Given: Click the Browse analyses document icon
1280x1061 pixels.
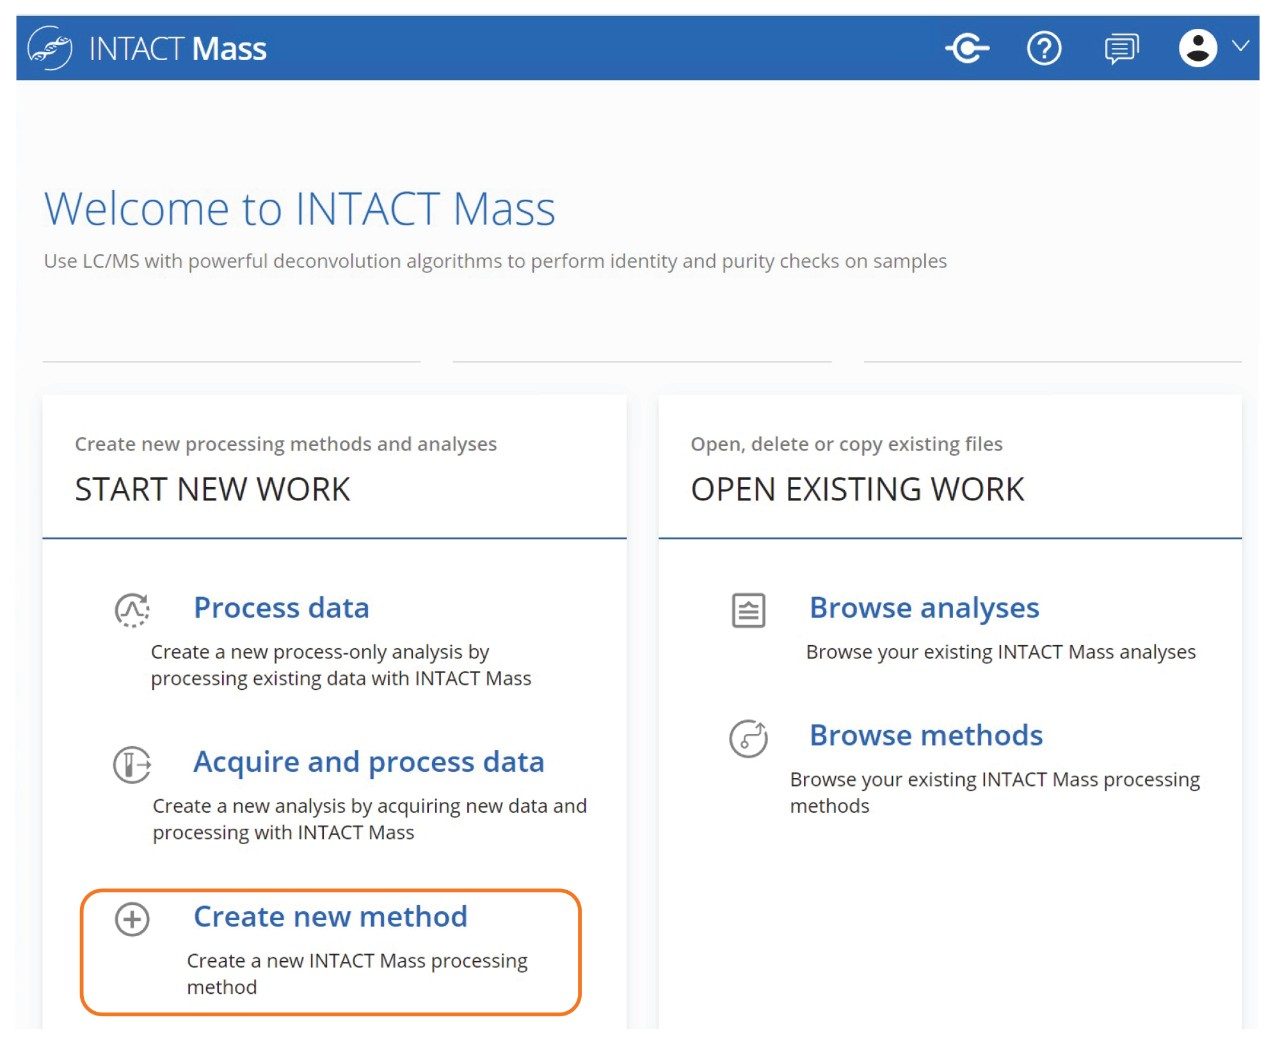Looking at the screenshot, I should [748, 610].
